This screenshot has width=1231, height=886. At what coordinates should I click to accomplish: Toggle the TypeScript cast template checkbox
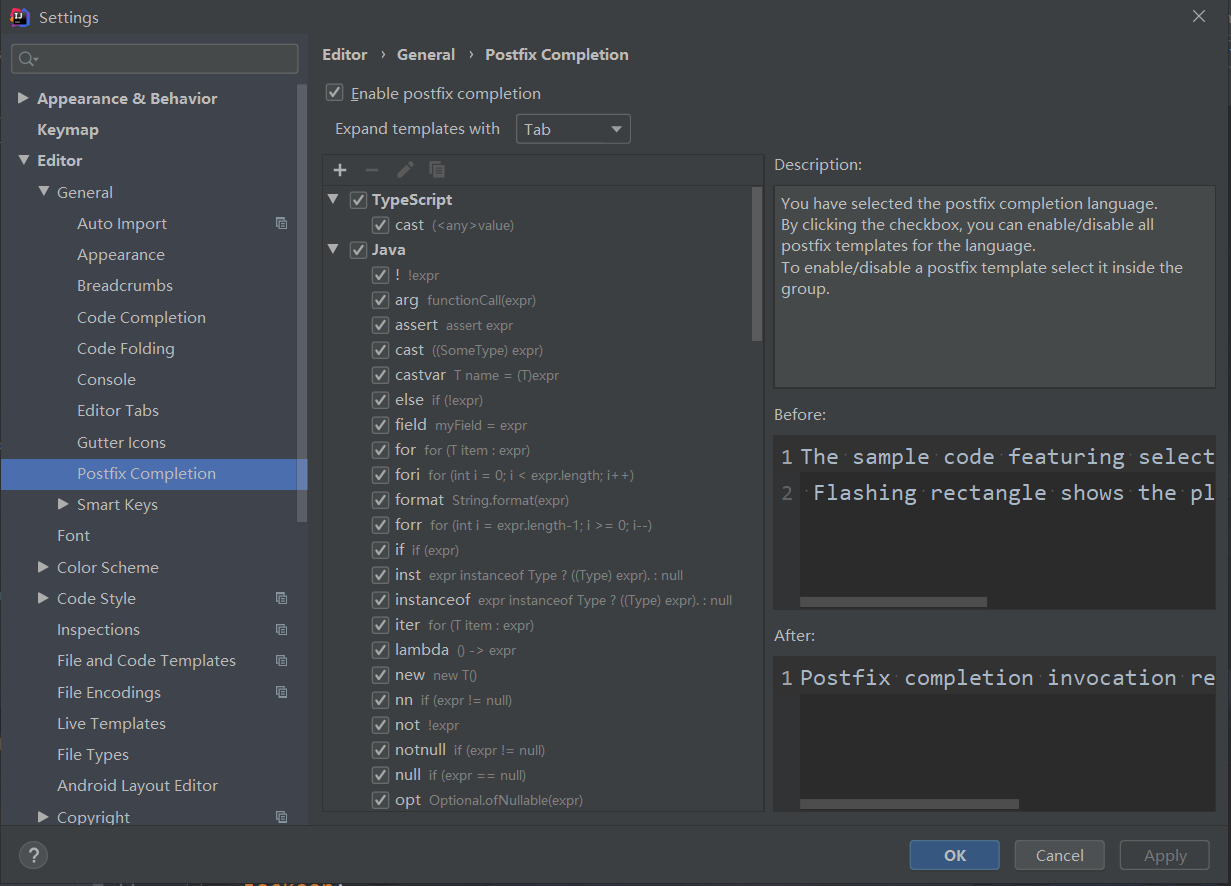click(x=380, y=225)
